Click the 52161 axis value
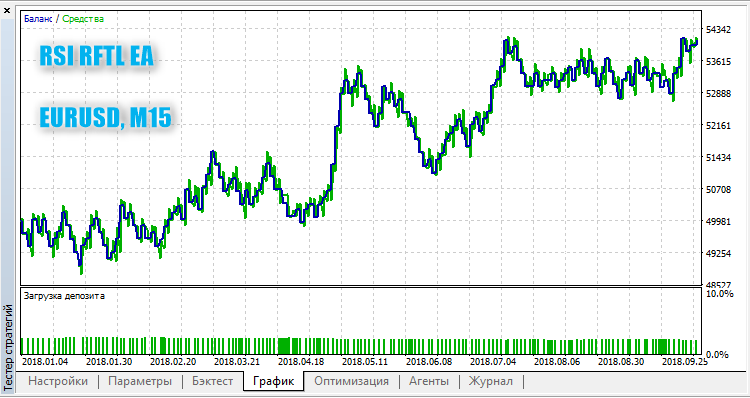This screenshot has height=398, width=750. pos(718,126)
